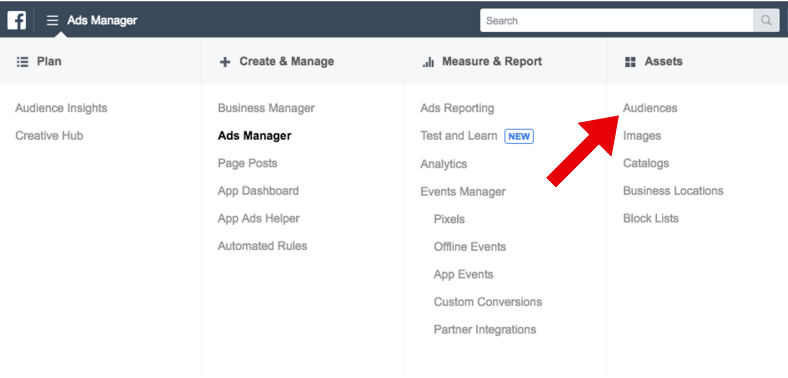Click the Assets column heading
788x378 pixels.
[x=663, y=61]
